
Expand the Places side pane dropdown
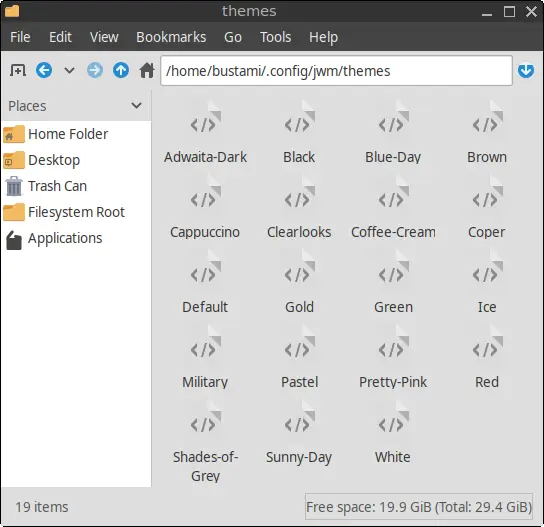[x=136, y=105]
